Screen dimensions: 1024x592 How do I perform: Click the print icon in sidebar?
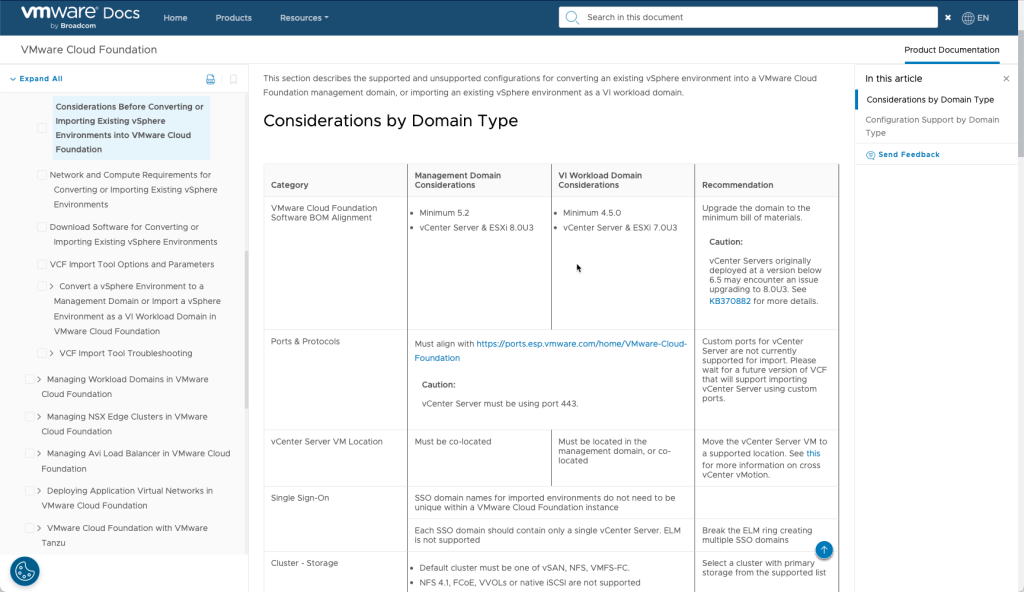coord(210,79)
